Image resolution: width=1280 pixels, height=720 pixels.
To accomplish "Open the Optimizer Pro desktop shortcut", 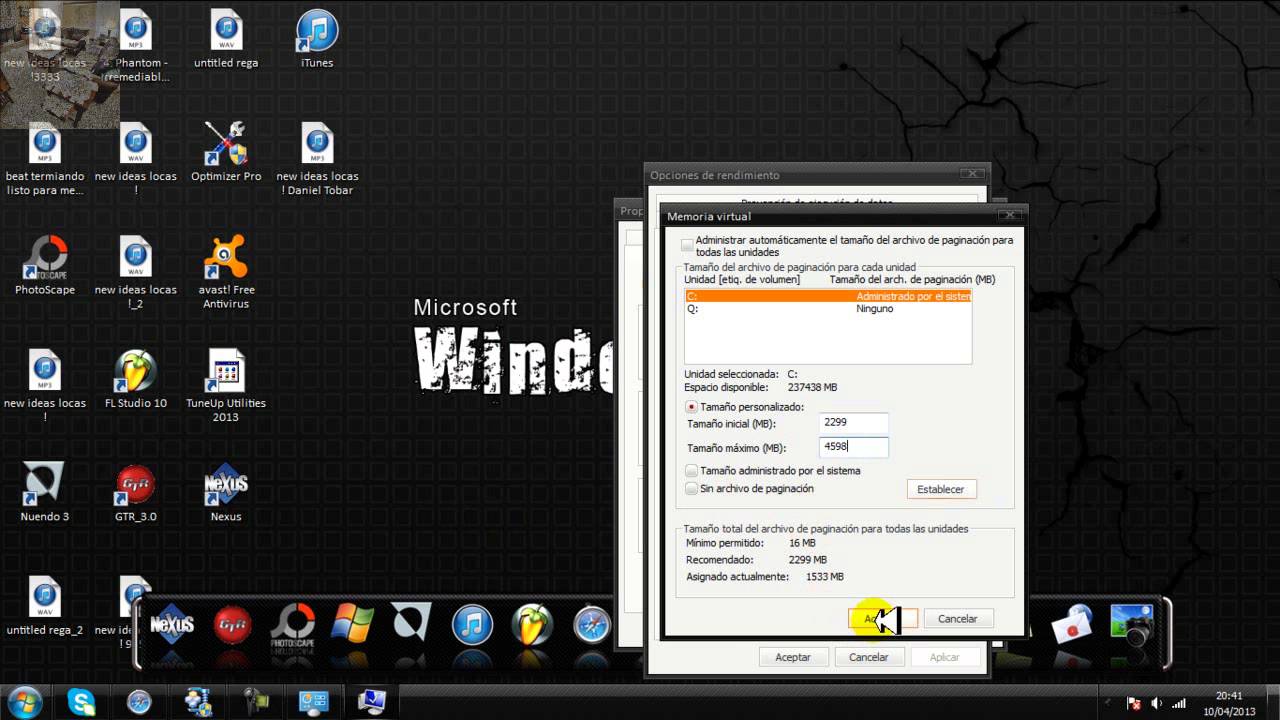I will click(226, 153).
